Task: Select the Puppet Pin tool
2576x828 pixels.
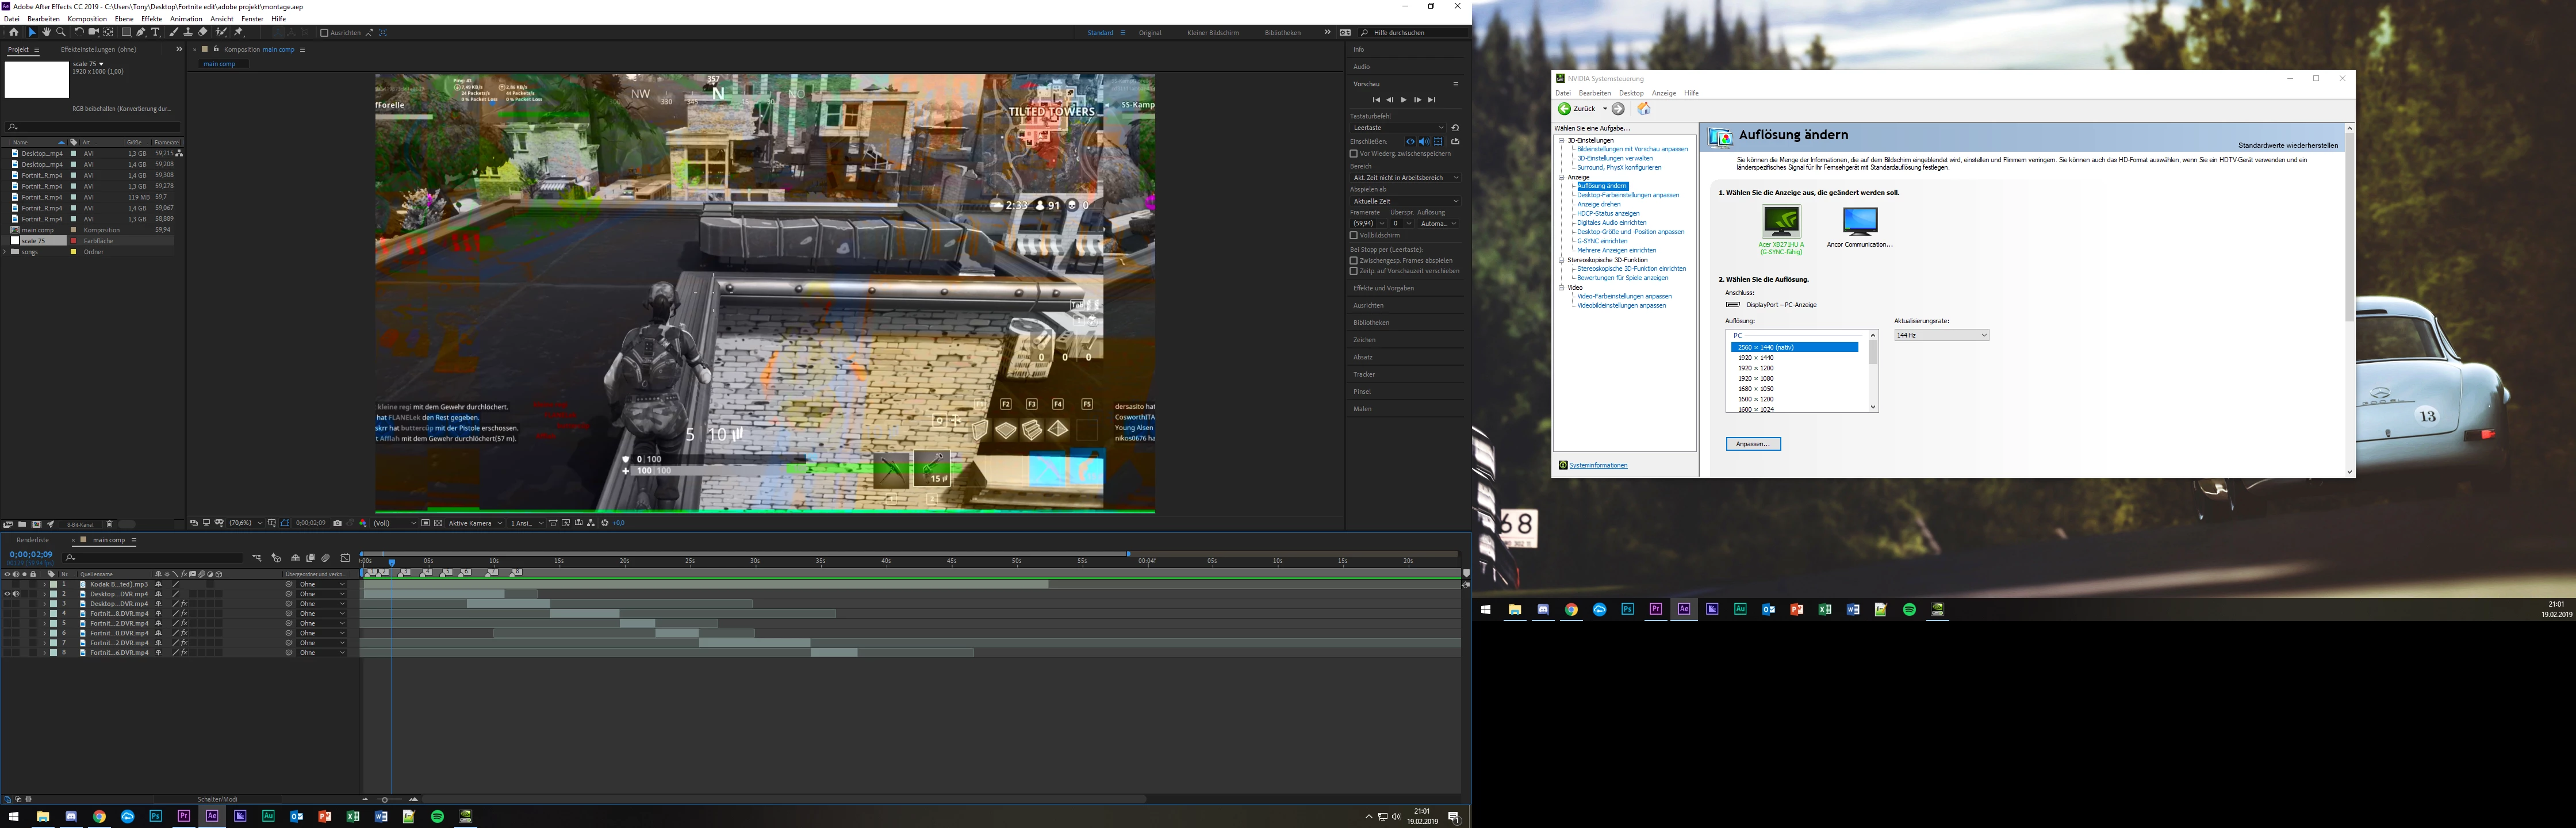Action: tap(238, 32)
